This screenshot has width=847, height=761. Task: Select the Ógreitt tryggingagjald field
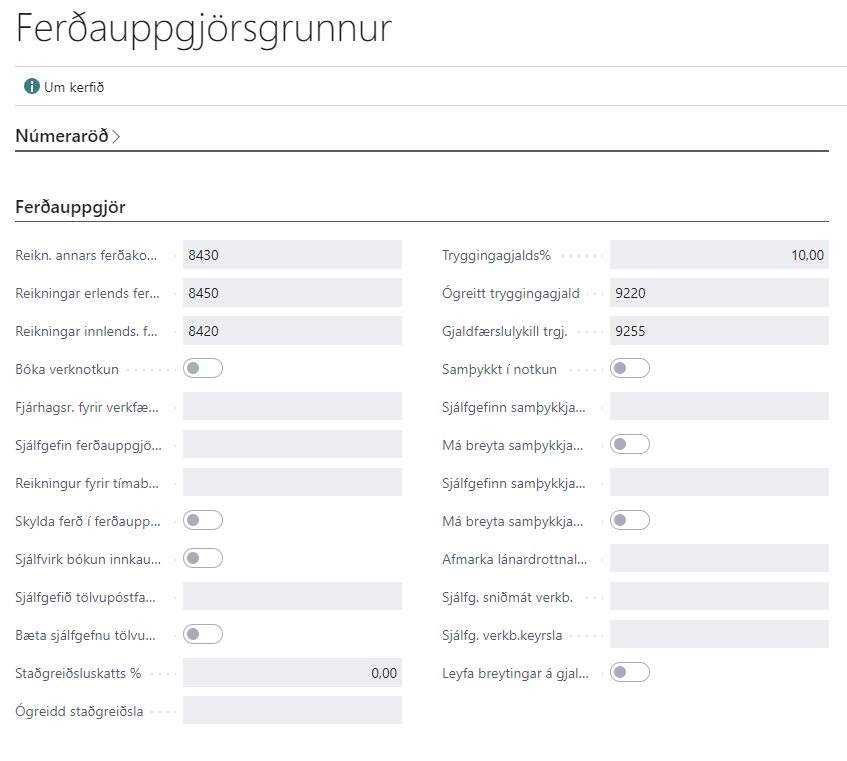tap(719, 293)
